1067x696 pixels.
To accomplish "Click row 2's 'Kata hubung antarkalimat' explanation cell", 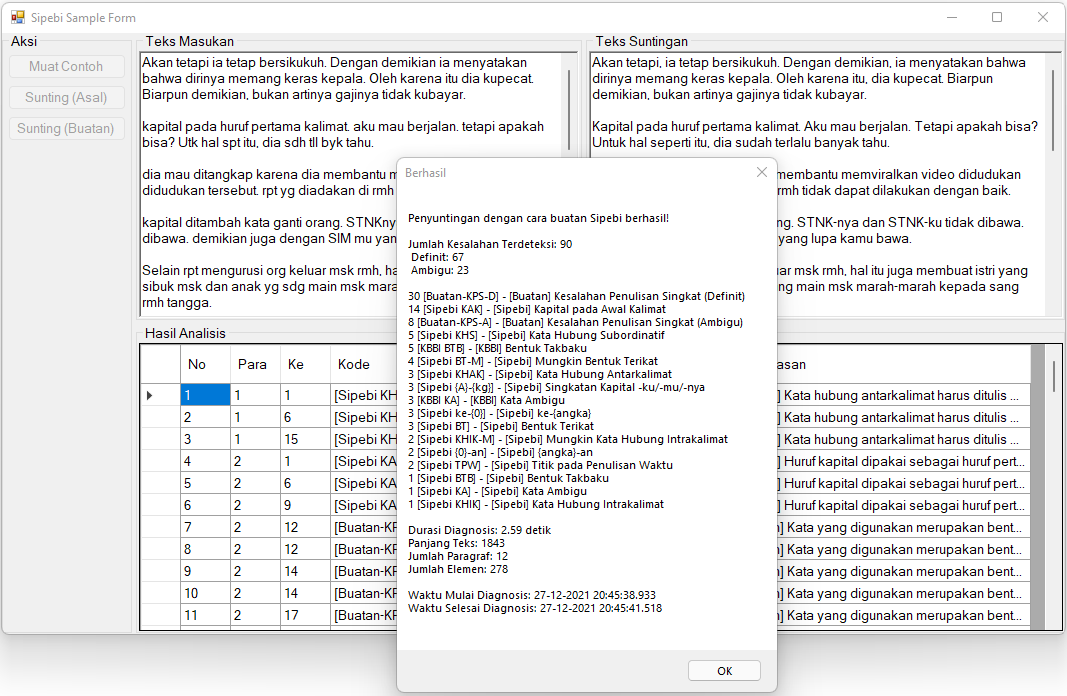I will pyautogui.click(x=903, y=417).
